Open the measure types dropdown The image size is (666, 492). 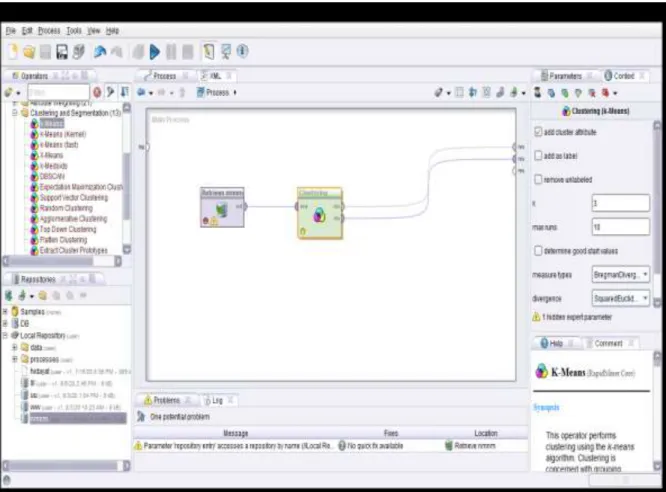pyautogui.click(x=621, y=274)
